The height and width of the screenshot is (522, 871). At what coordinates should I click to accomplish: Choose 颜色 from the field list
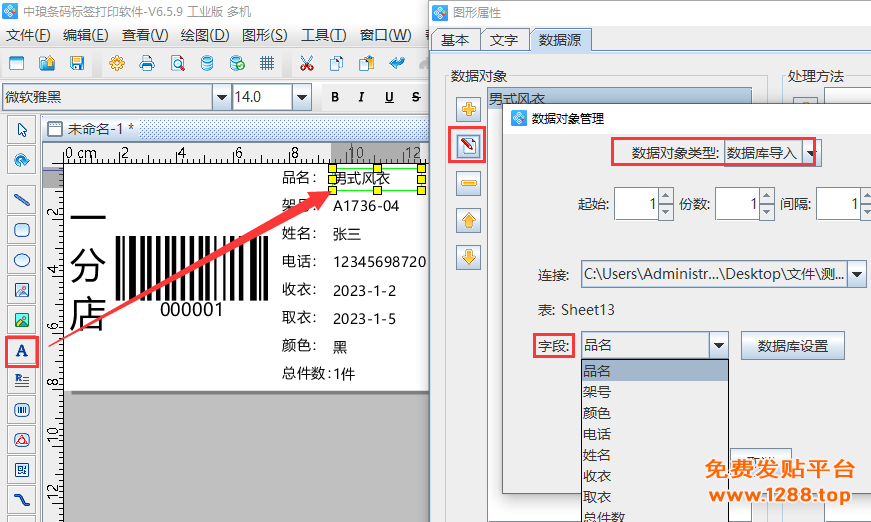click(654, 413)
